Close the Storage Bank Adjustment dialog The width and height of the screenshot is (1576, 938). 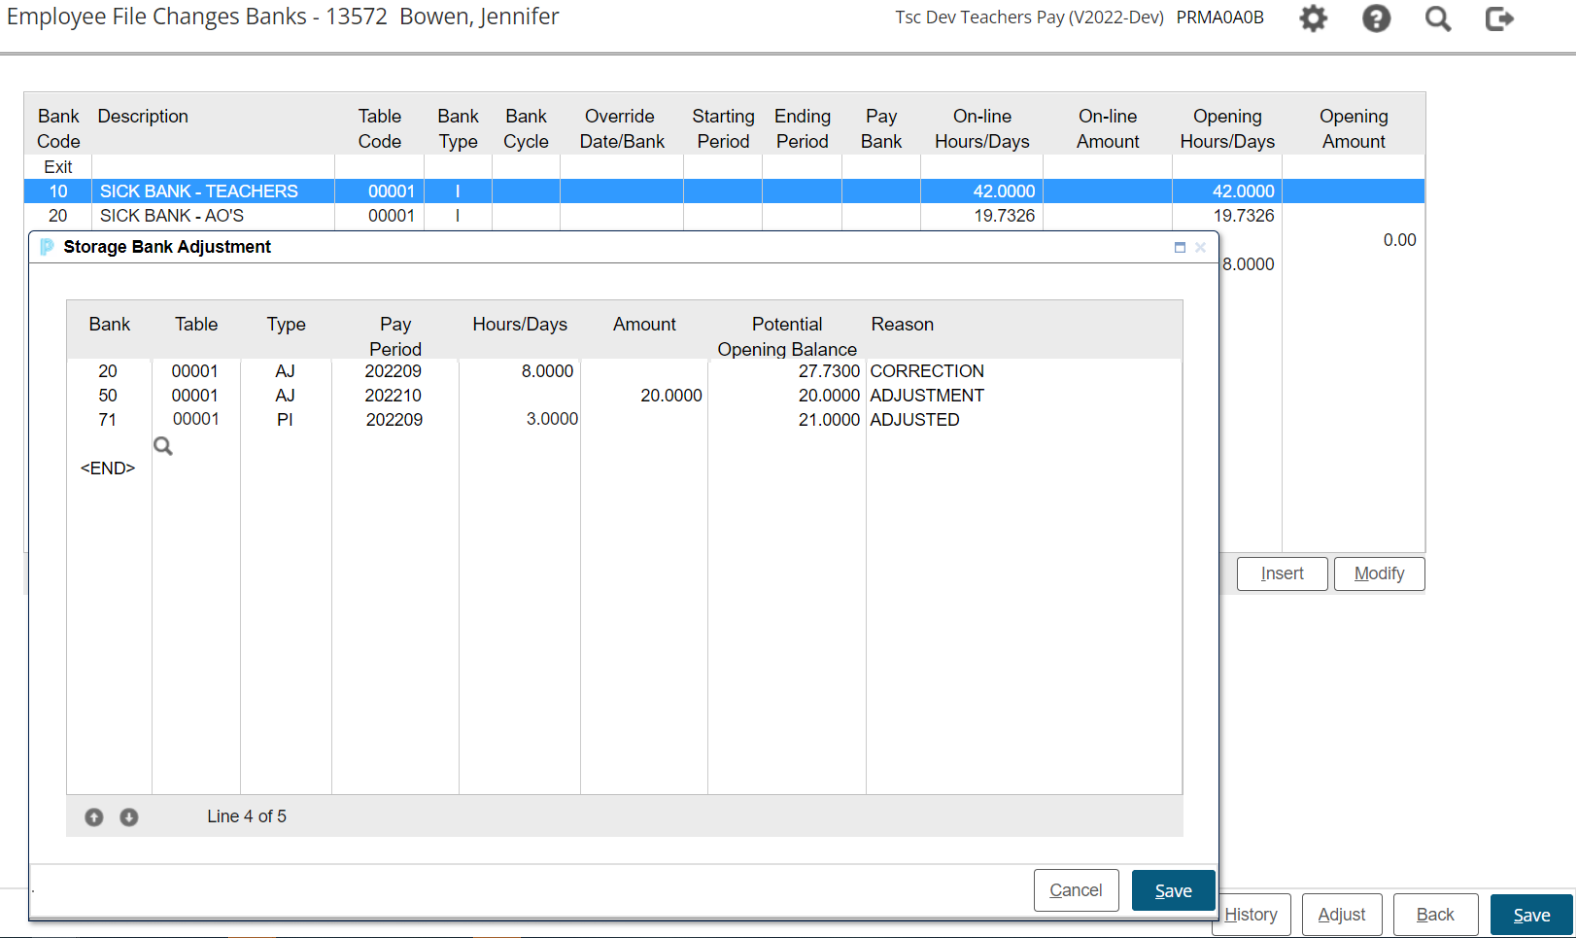pos(1200,247)
